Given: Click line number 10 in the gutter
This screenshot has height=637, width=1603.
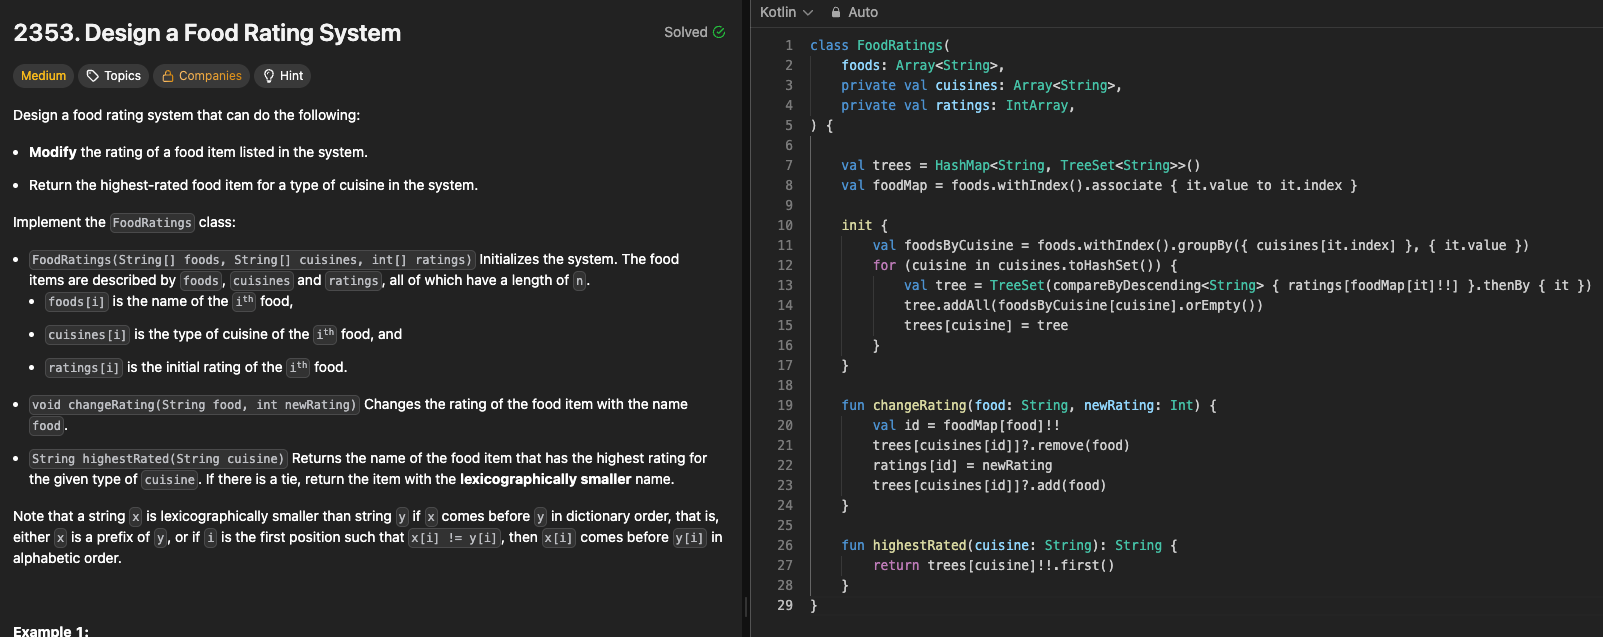Looking at the screenshot, I should pyautogui.click(x=785, y=225).
